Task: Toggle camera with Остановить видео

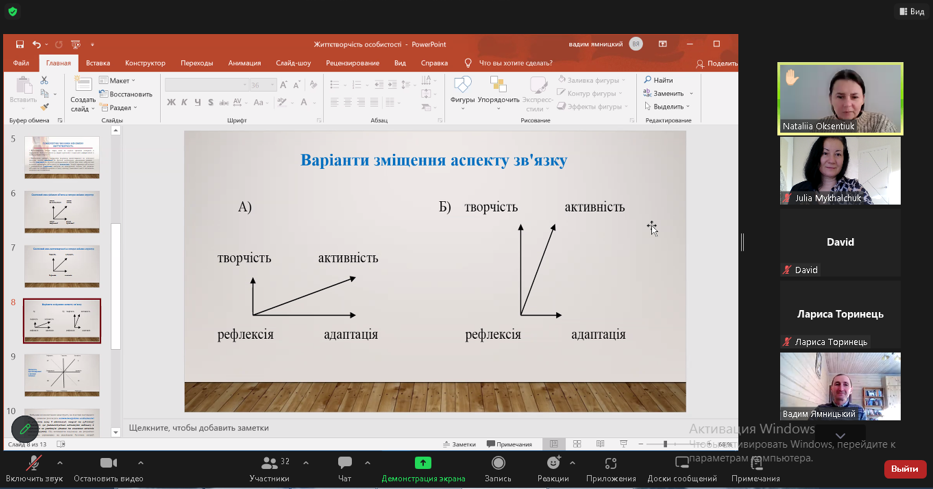Action: click(108, 469)
